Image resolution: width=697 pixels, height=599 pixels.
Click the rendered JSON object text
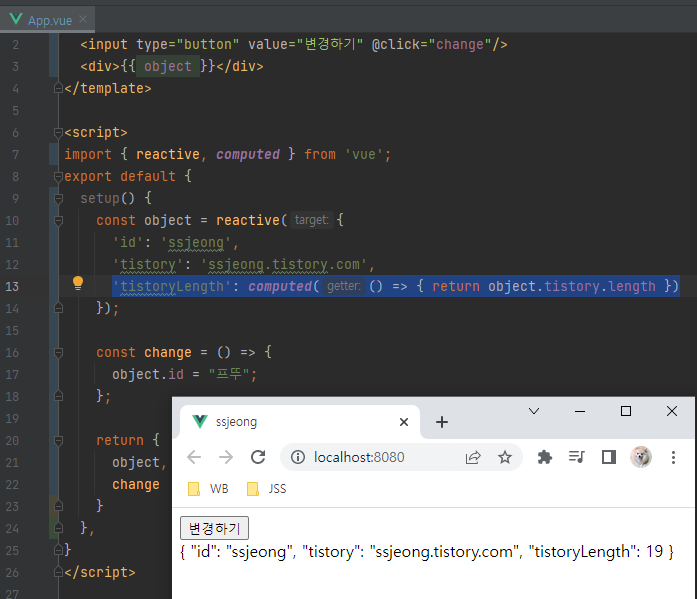point(427,552)
